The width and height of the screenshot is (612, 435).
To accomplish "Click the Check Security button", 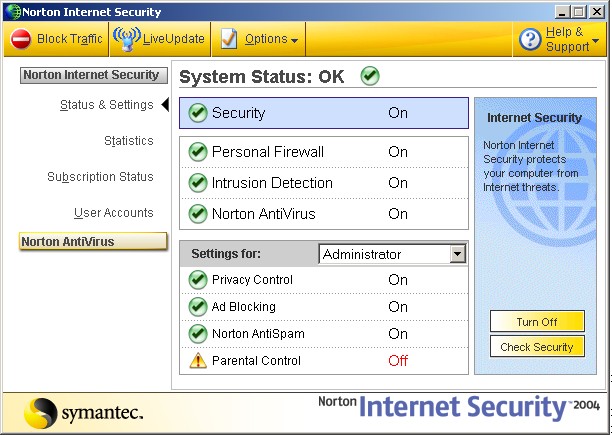I will (537, 346).
